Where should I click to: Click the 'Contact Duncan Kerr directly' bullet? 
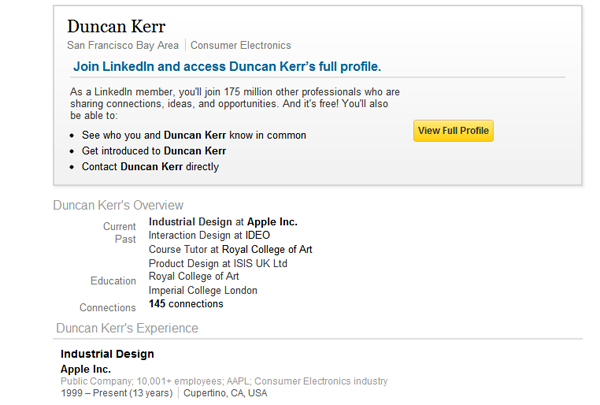coord(150,167)
